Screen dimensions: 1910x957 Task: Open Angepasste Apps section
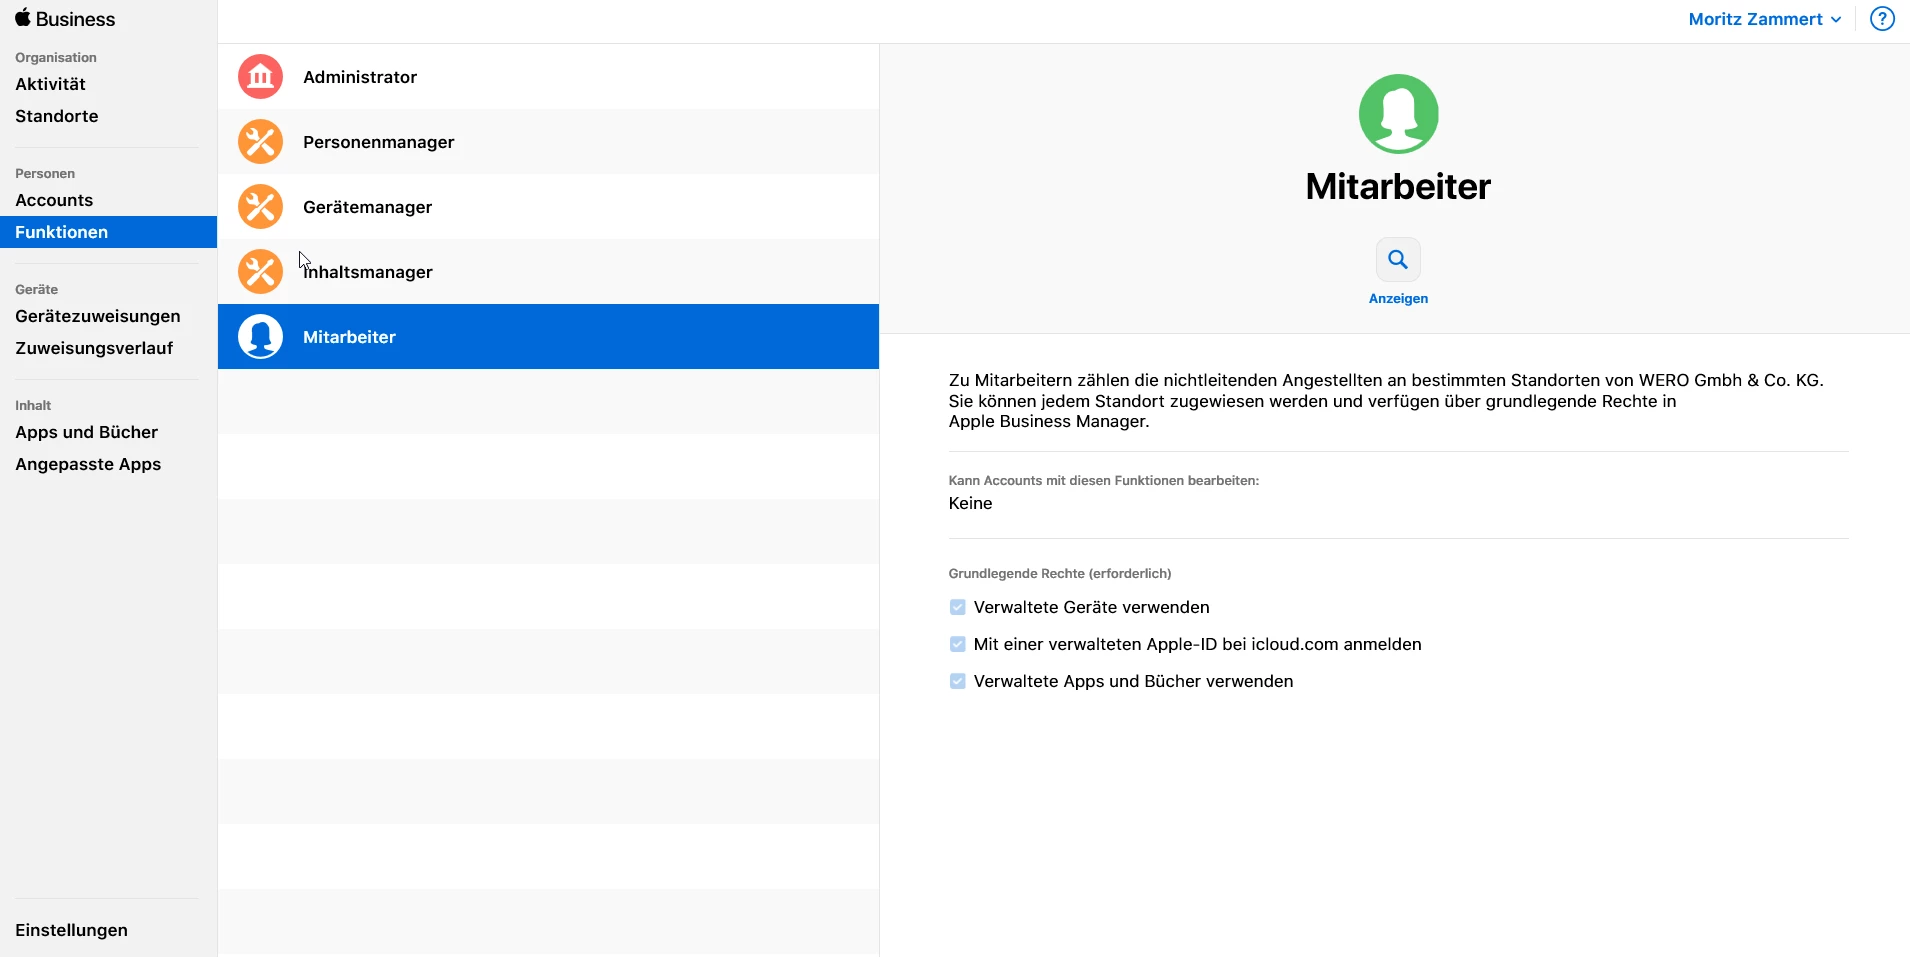coord(88,464)
